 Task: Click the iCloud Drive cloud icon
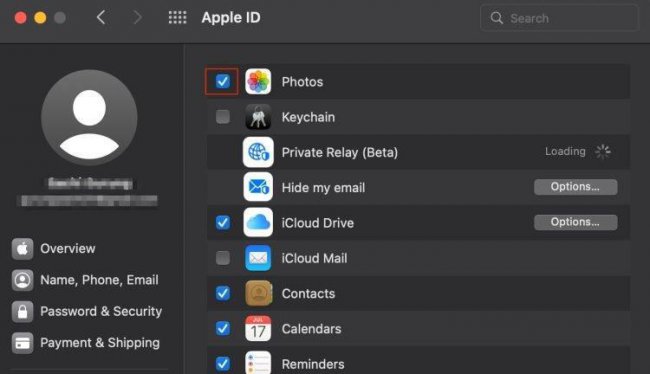click(x=258, y=223)
